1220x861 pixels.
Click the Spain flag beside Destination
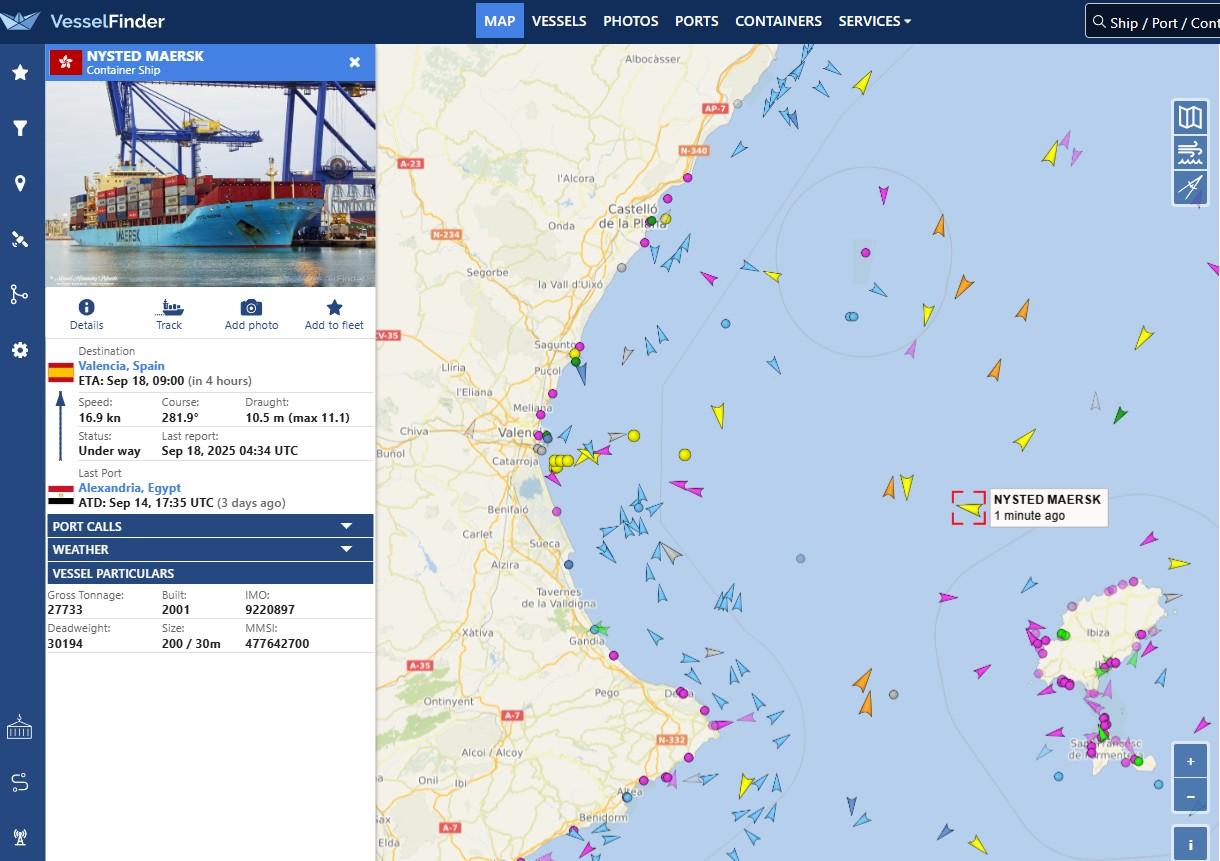point(61,373)
